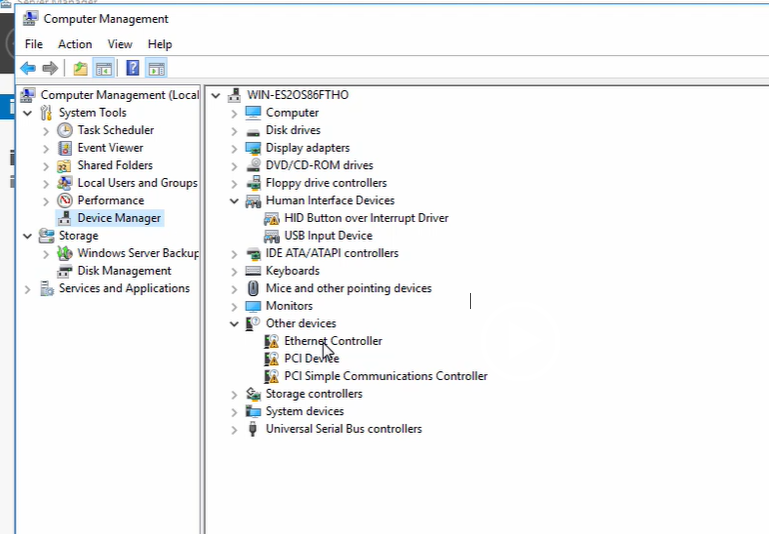Image resolution: width=769 pixels, height=534 pixels.
Task: Select Local Users and Groups item
Action: [137, 183]
